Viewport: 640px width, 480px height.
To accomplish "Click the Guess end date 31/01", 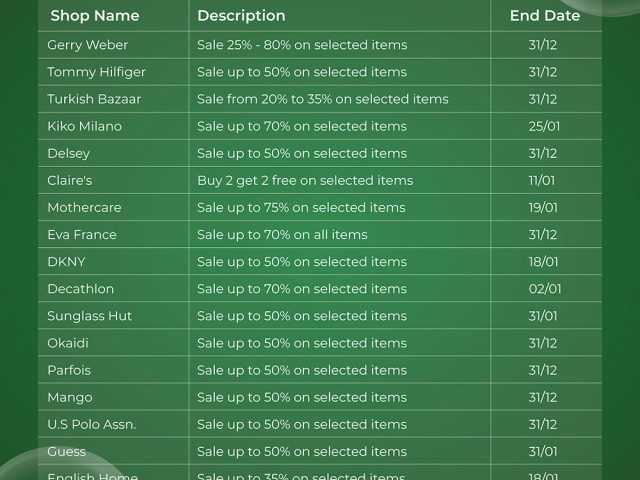I will click(543, 450).
